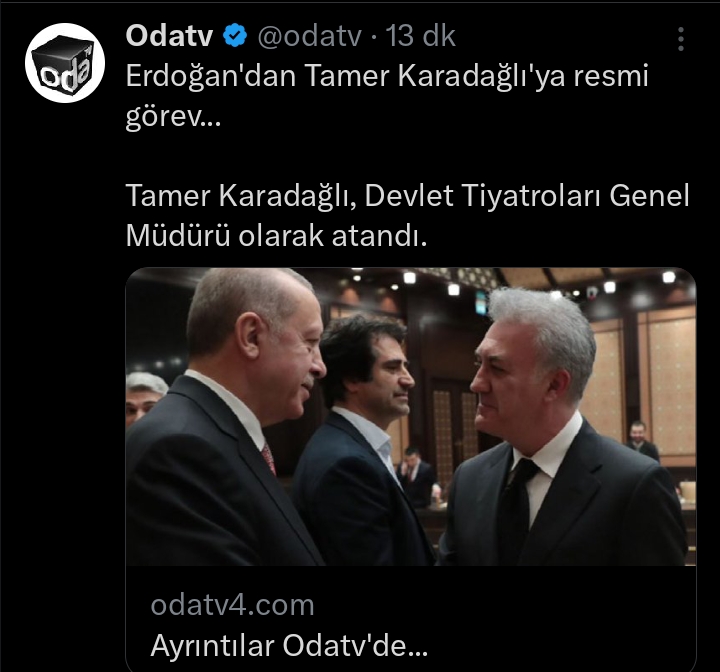720x672 pixels.
Task: Click the blue verified badge next to Odatv
Action: tap(235, 36)
